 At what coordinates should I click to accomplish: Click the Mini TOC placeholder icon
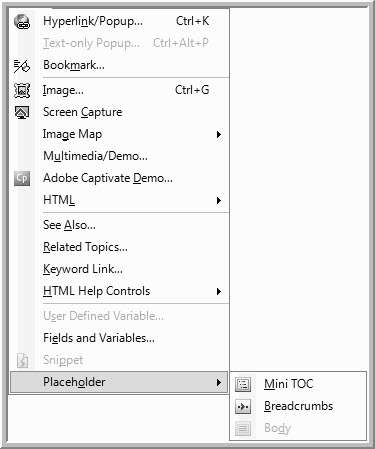click(243, 384)
